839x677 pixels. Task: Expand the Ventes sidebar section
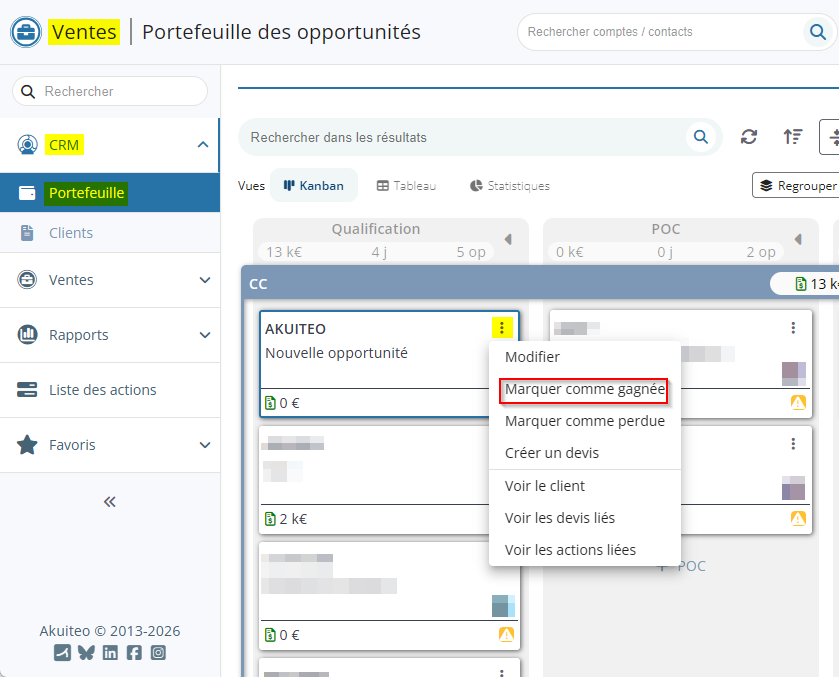pos(204,280)
